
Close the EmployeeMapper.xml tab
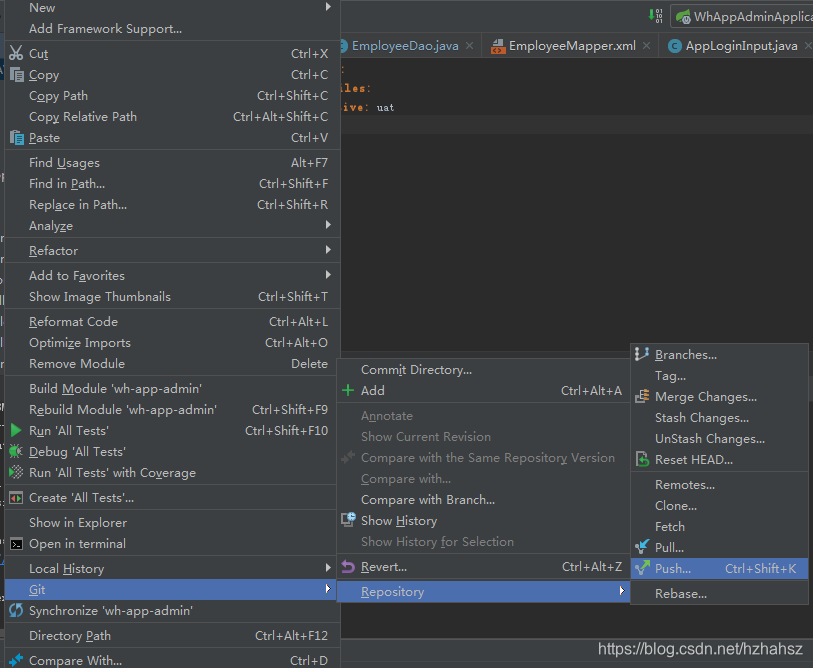(647, 46)
